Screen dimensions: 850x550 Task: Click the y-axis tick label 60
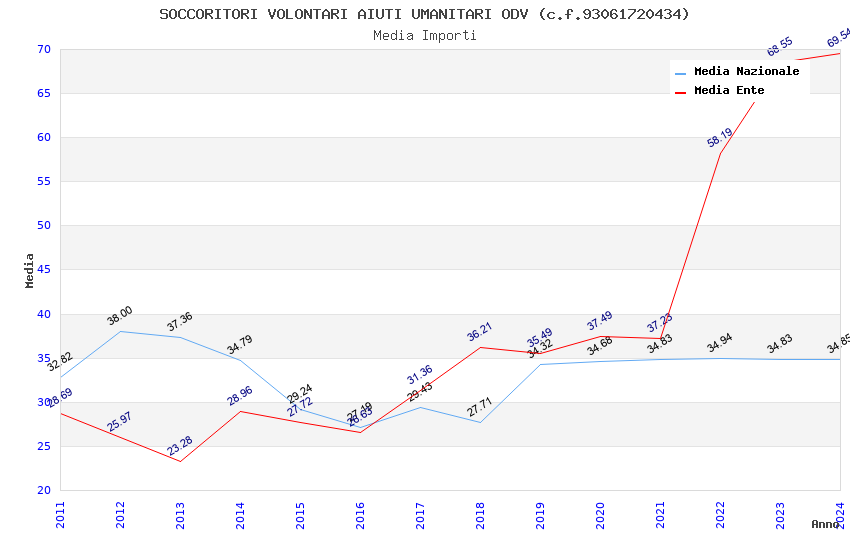pos(44,137)
